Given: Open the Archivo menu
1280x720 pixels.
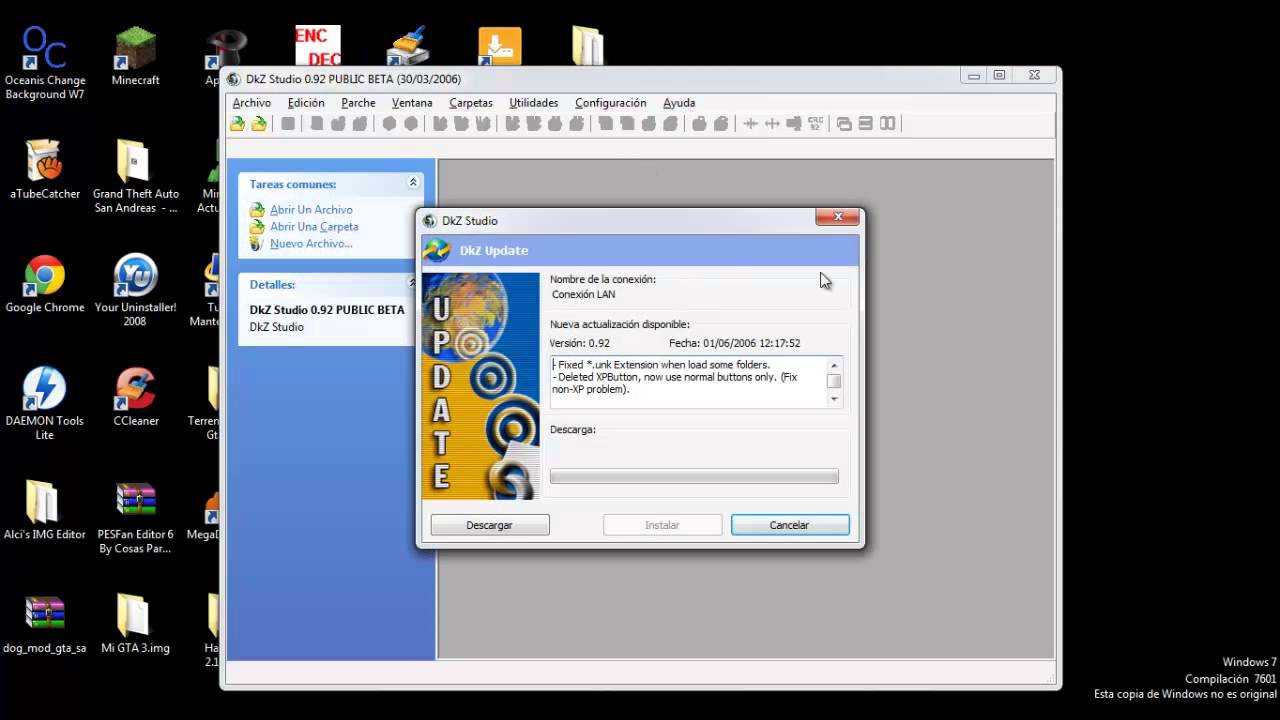Looking at the screenshot, I should 252,103.
